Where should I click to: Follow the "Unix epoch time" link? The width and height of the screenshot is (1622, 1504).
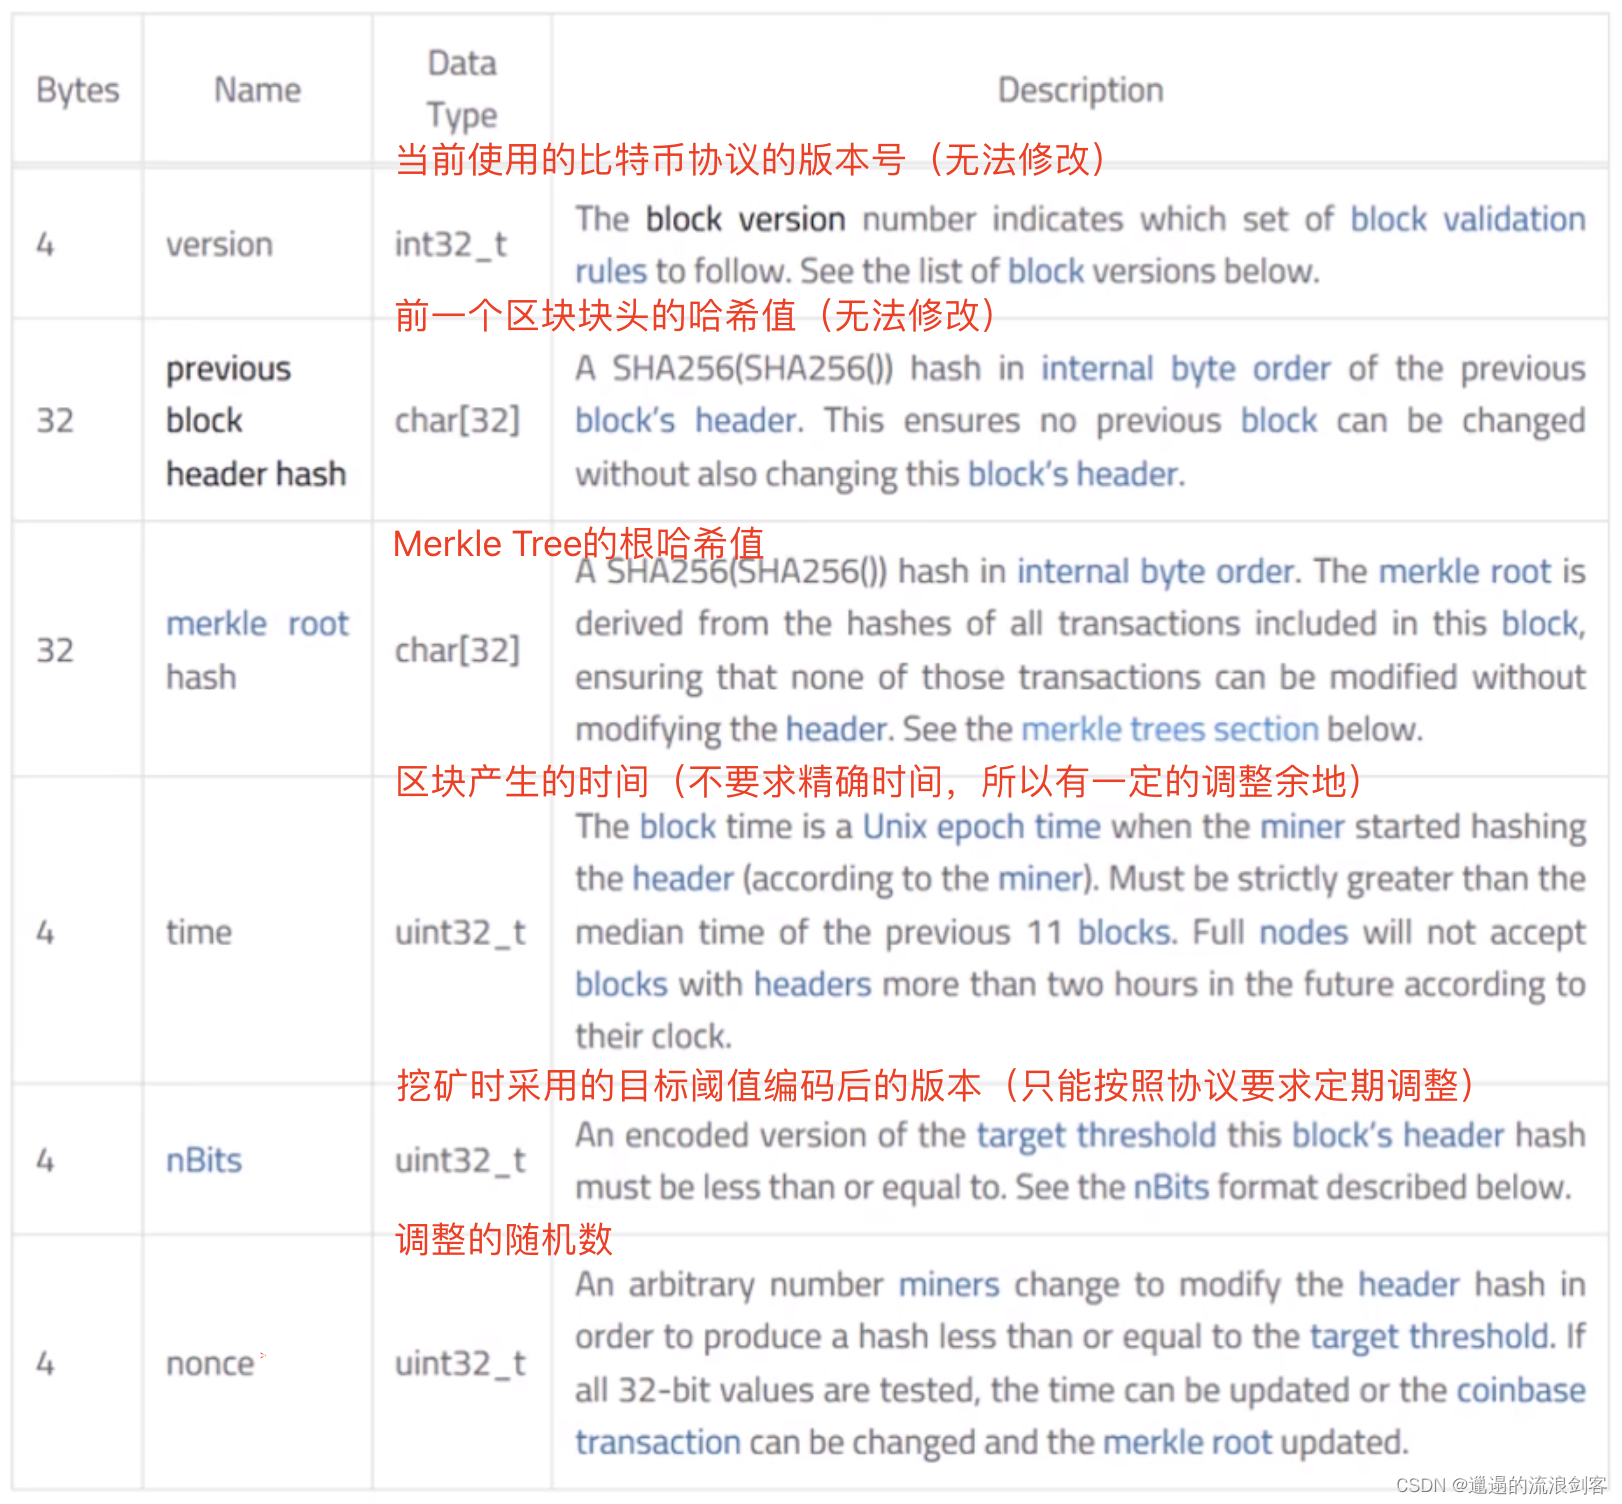point(981,827)
